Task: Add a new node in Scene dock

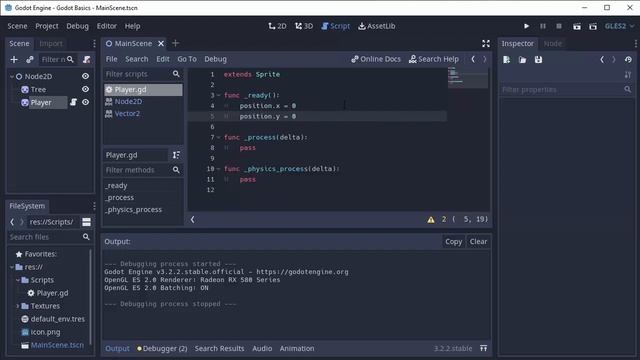Action: (14, 60)
